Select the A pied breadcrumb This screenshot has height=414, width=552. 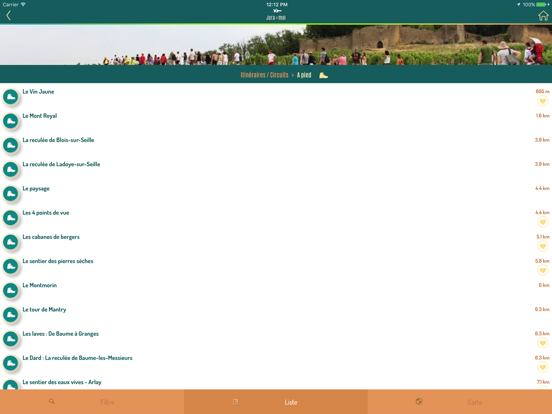pyautogui.click(x=304, y=75)
